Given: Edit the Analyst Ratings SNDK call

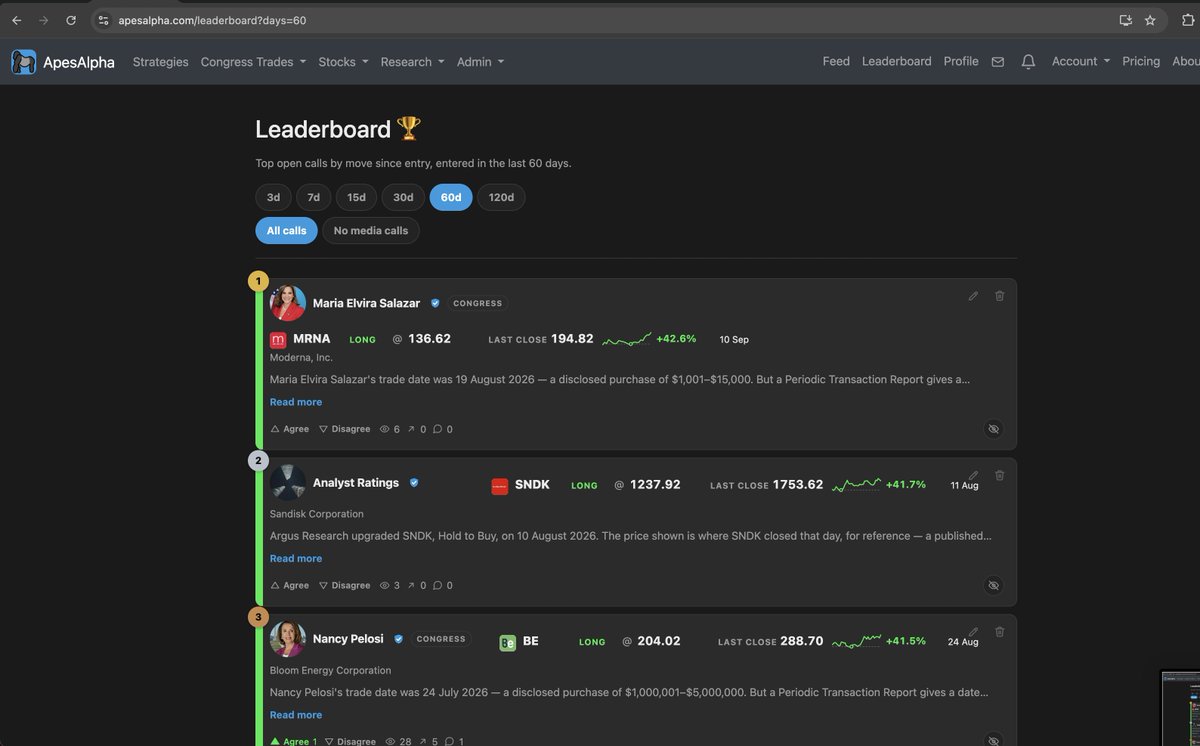Looking at the screenshot, I should (x=973, y=475).
